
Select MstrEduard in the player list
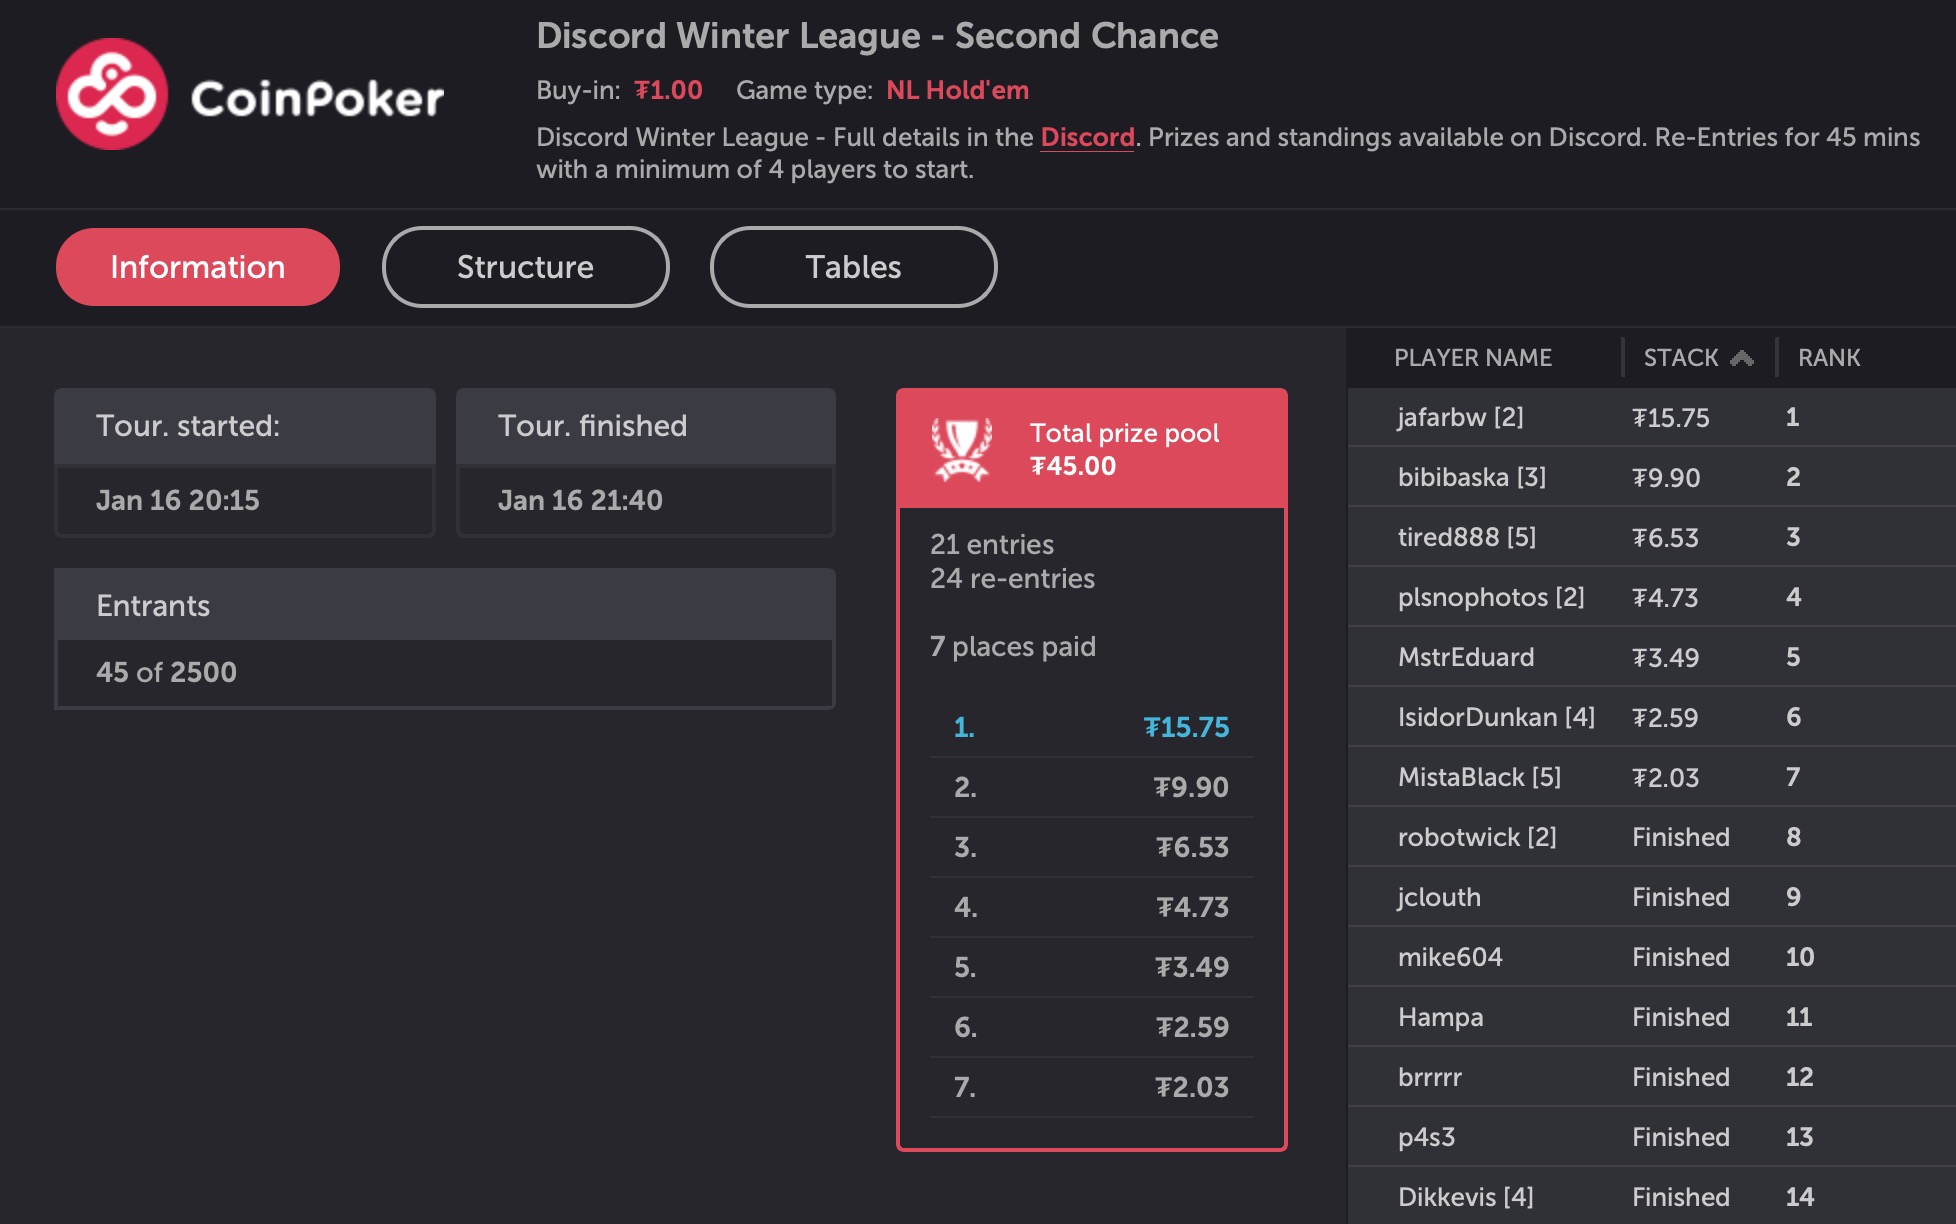coord(1465,657)
